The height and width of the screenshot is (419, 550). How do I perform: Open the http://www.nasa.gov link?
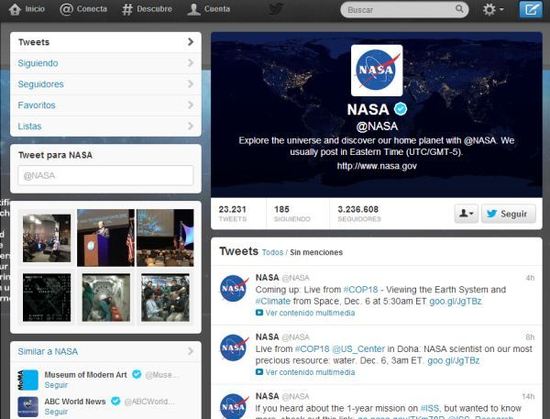[x=377, y=166]
